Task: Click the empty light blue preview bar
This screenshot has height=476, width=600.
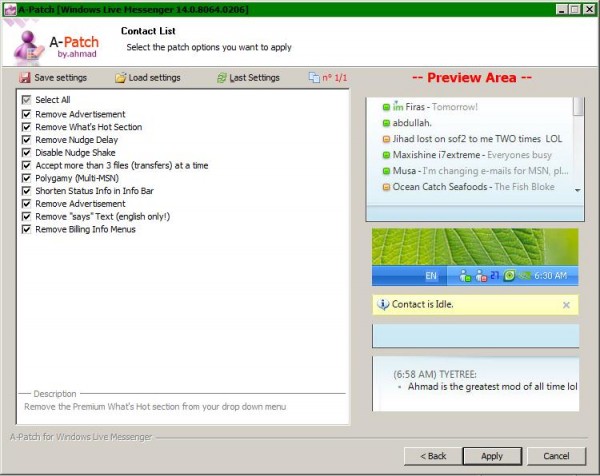Action: click(x=476, y=336)
